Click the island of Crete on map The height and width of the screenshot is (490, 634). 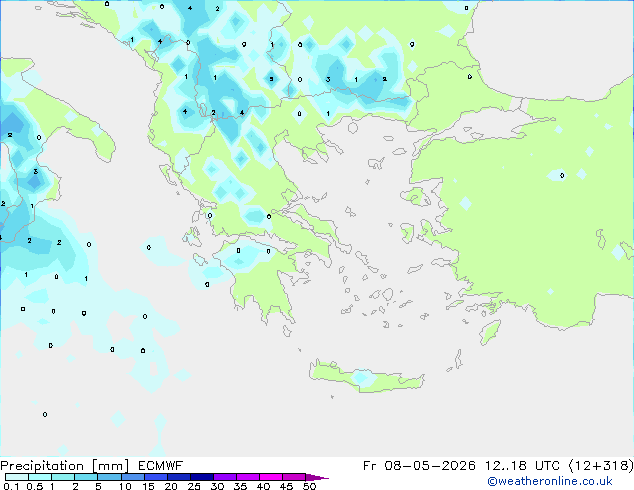[x=366, y=377]
